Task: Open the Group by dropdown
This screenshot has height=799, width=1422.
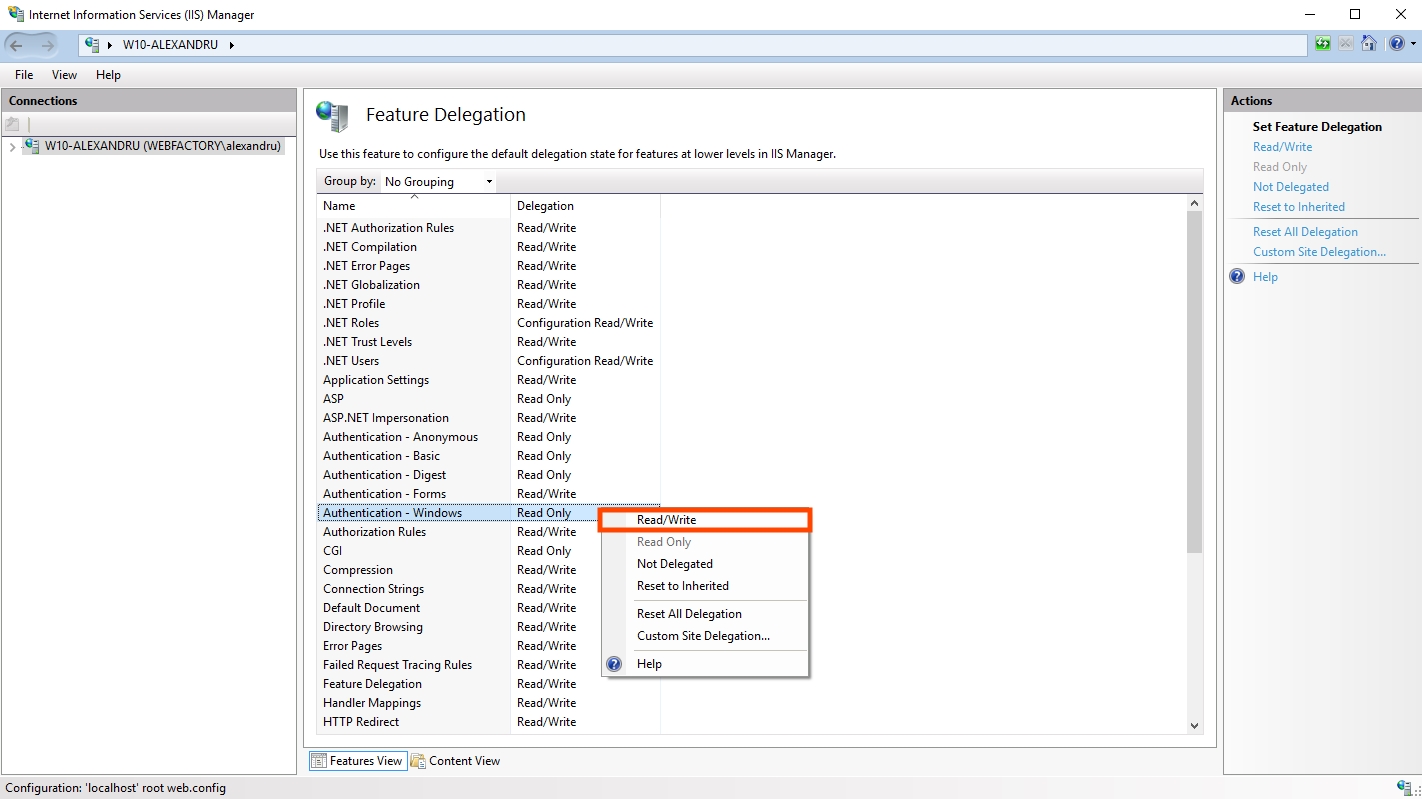Action: [438, 181]
